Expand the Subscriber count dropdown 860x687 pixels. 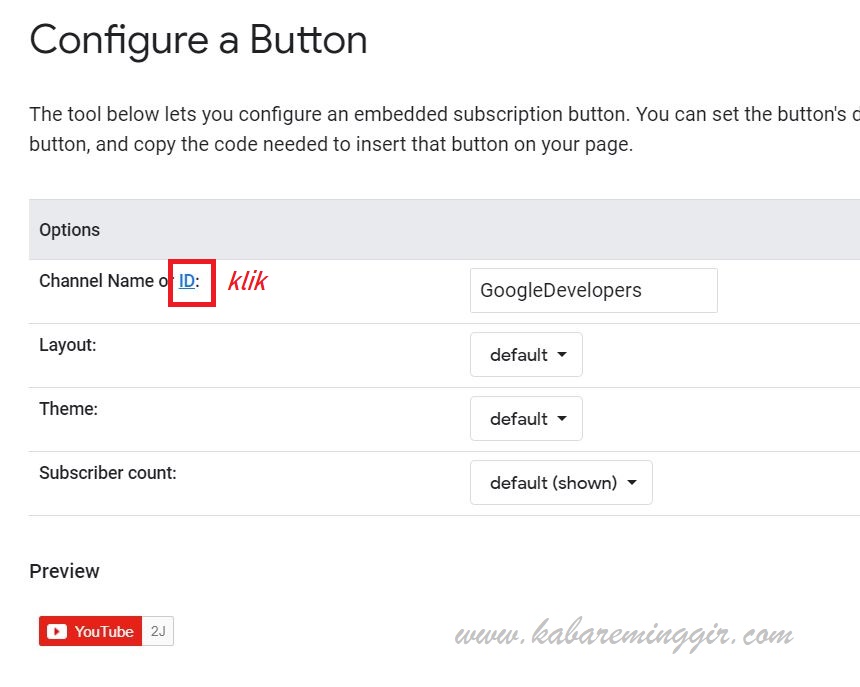tap(561, 483)
